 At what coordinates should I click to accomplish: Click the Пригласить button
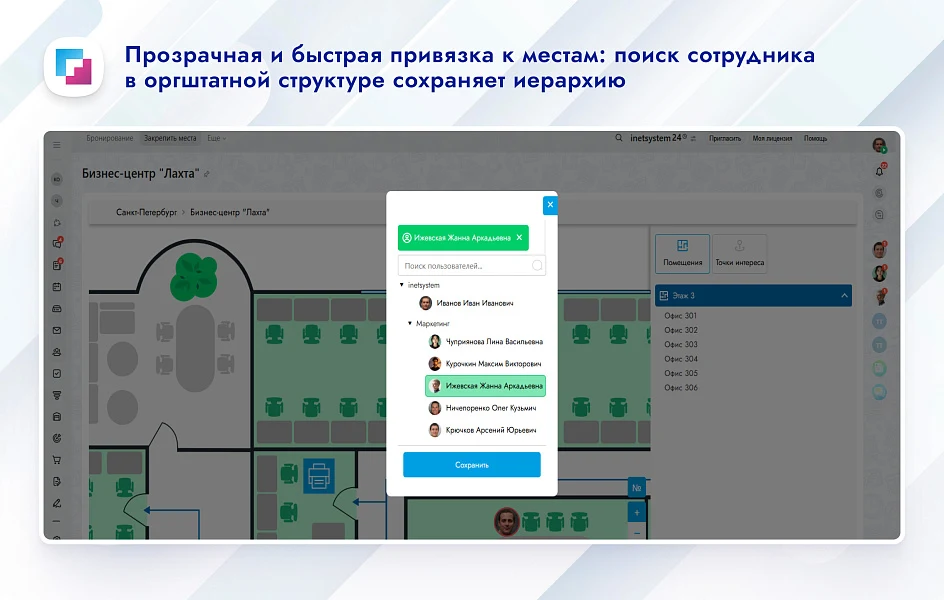point(725,138)
